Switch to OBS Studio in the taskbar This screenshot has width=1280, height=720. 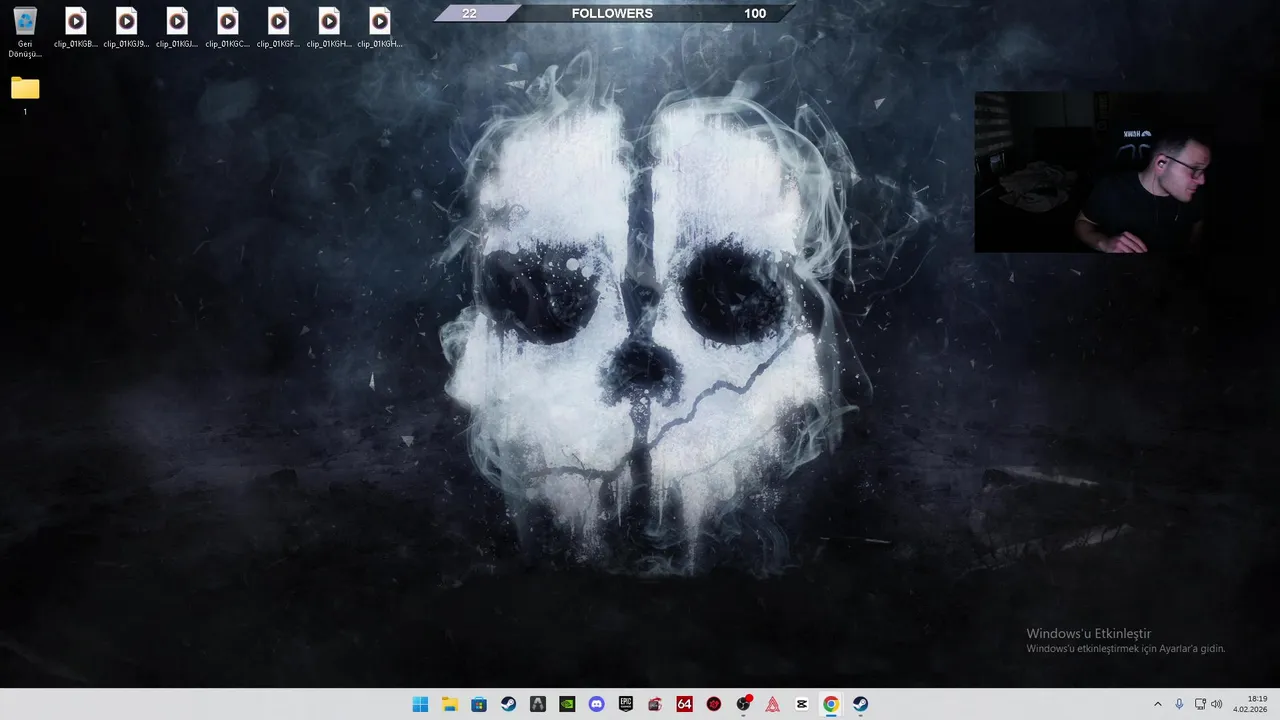[x=743, y=704]
